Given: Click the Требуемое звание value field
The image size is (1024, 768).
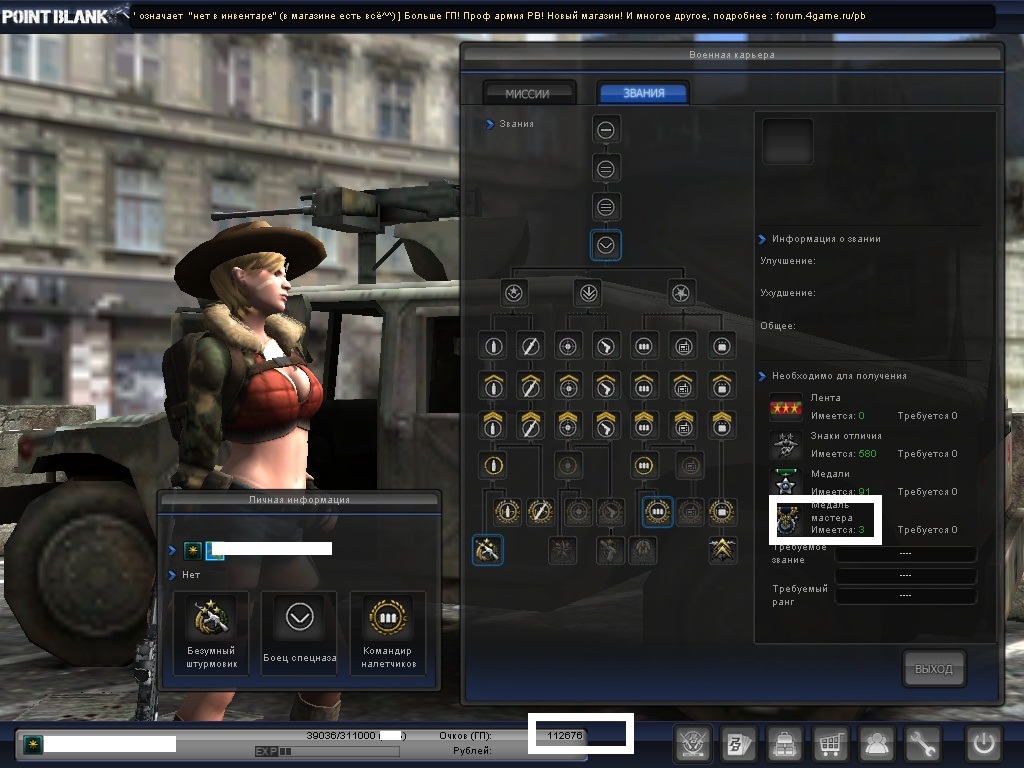Looking at the screenshot, I should point(905,554).
